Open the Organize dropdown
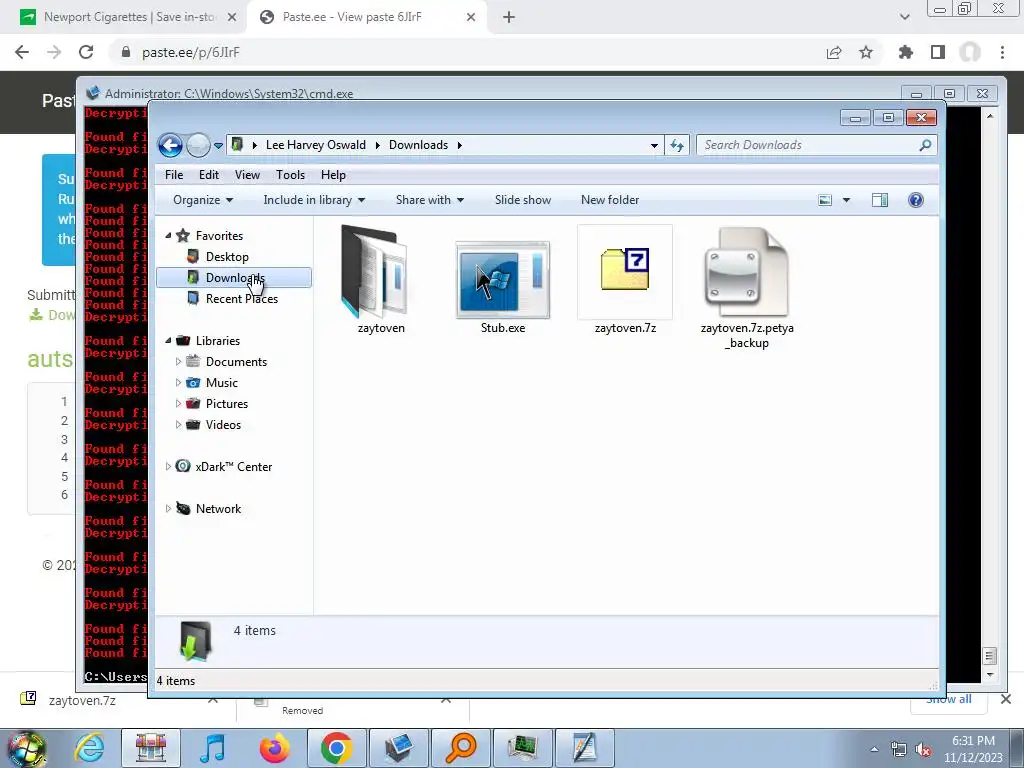This screenshot has height=768, width=1024. point(202,200)
